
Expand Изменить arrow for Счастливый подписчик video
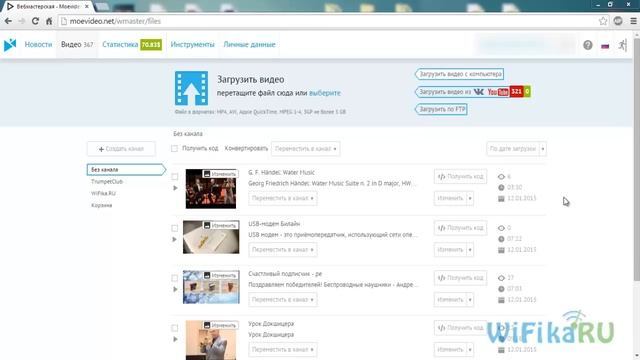pyautogui.click(x=470, y=300)
